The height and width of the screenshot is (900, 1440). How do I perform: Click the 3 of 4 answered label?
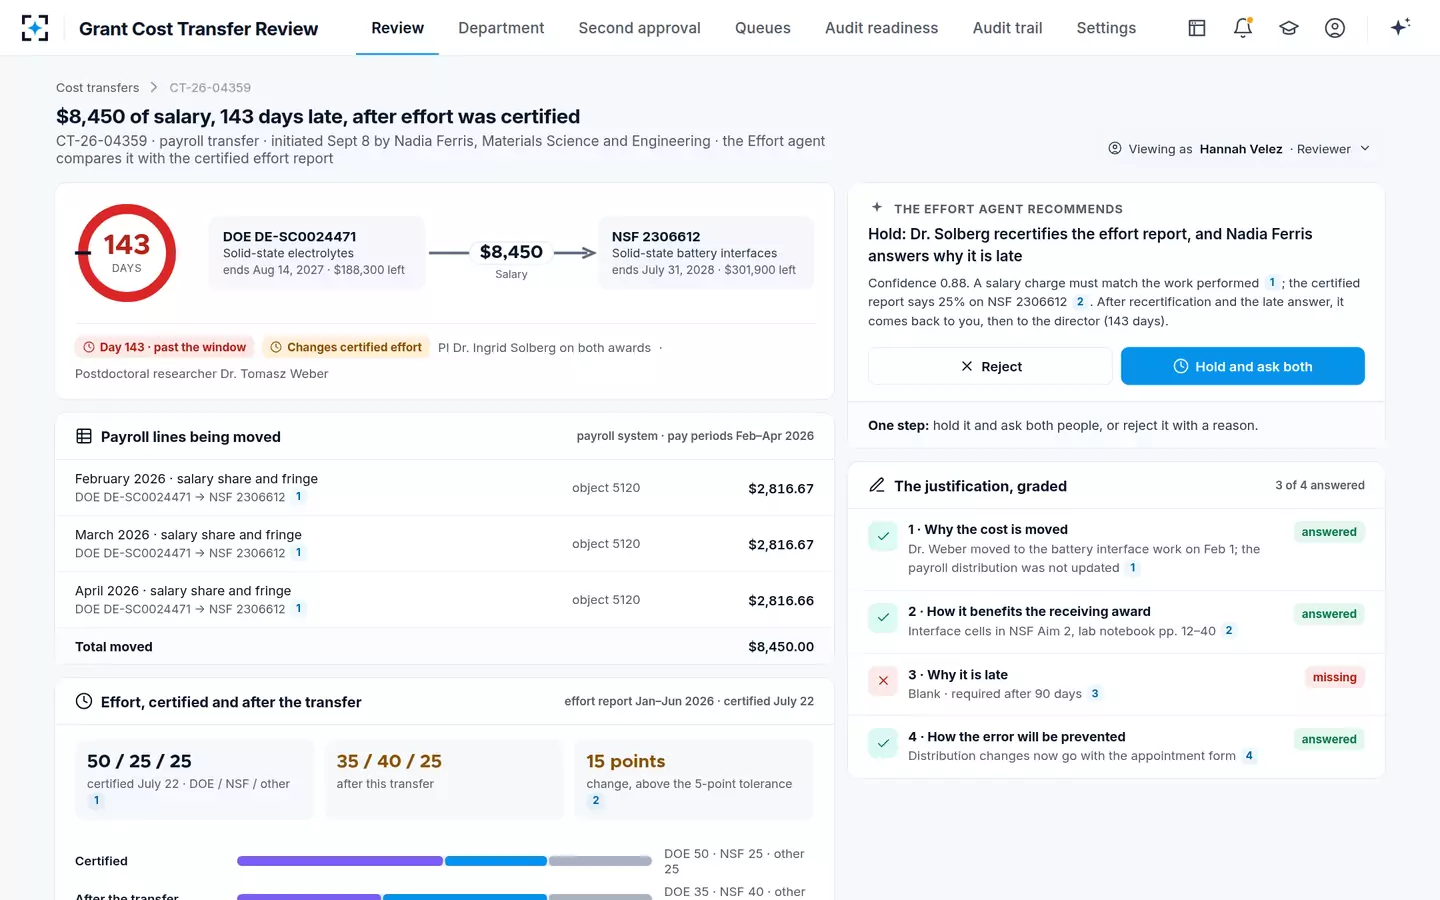pyautogui.click(x=1319, y=485)
